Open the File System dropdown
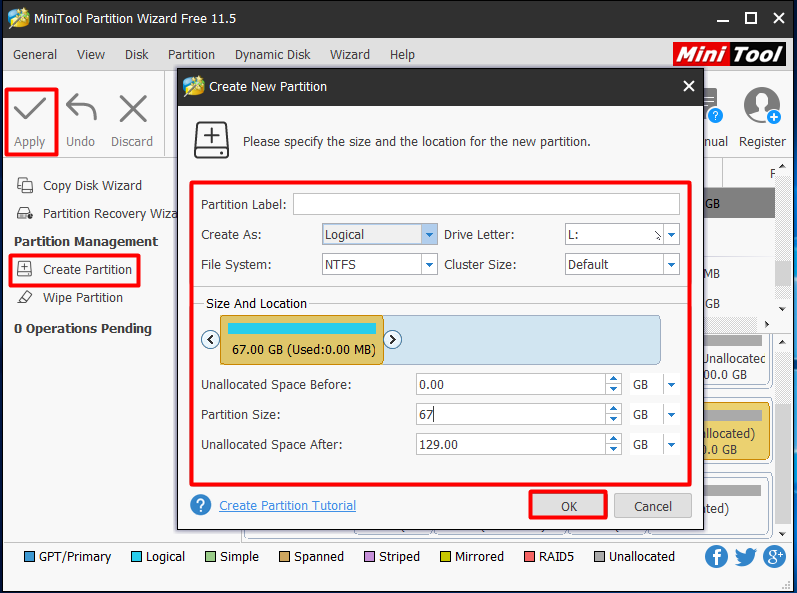Screen dimensions: 797x593 click(429, 265)
